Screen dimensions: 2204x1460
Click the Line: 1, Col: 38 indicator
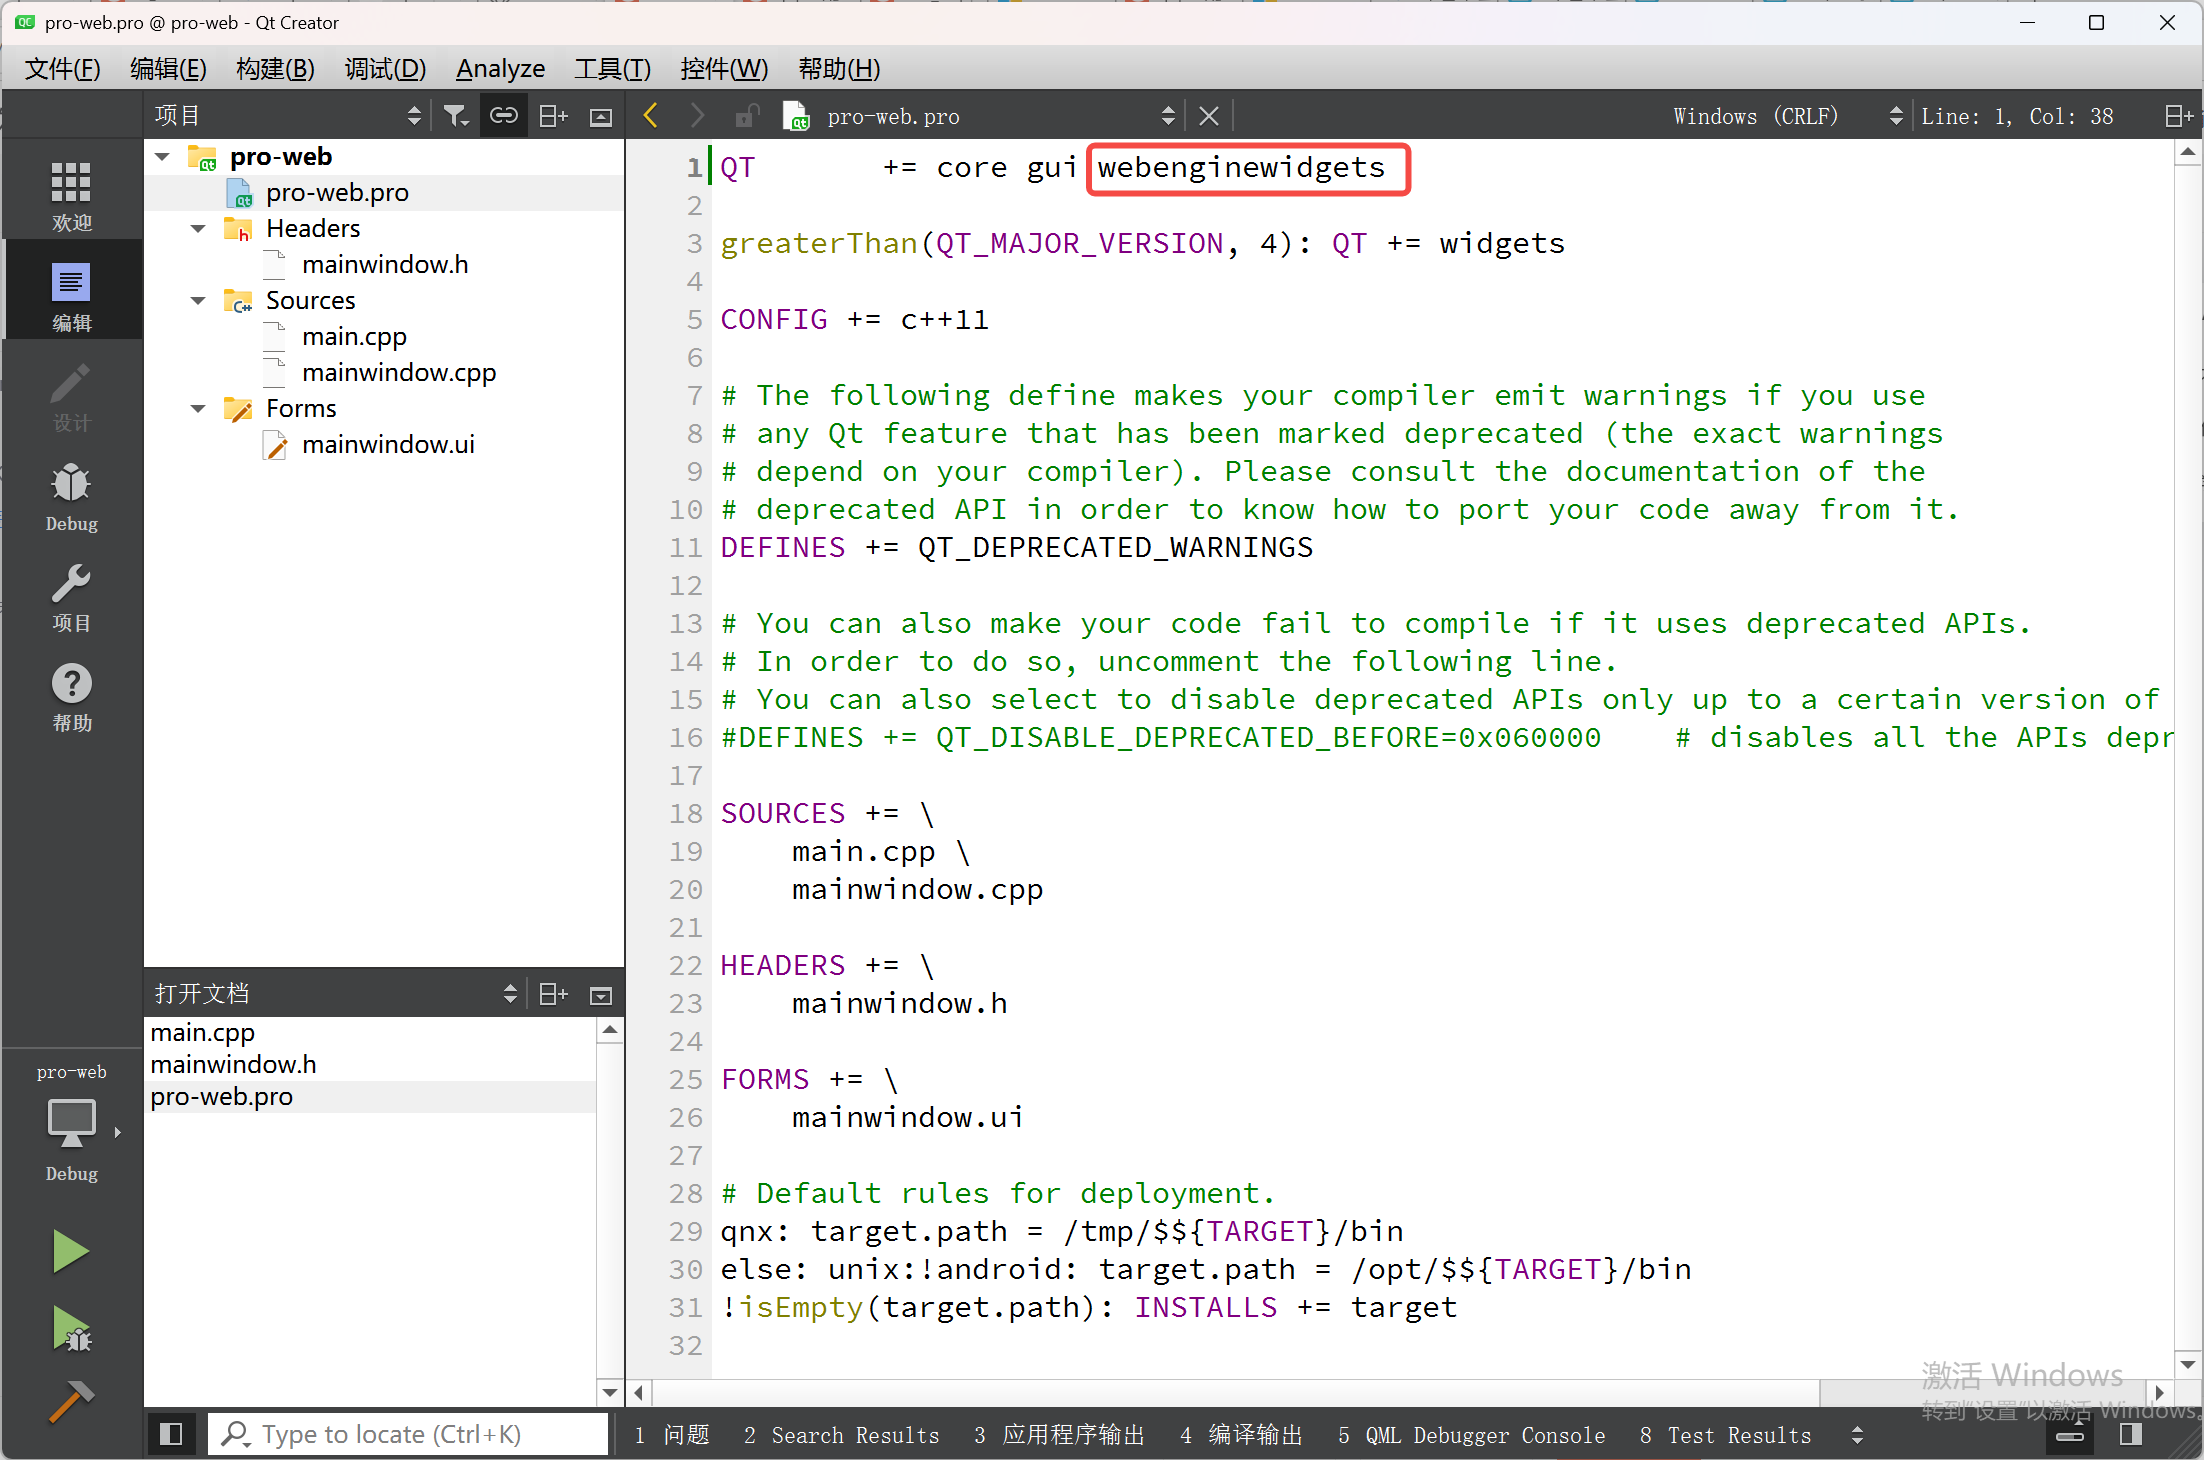2017,116
